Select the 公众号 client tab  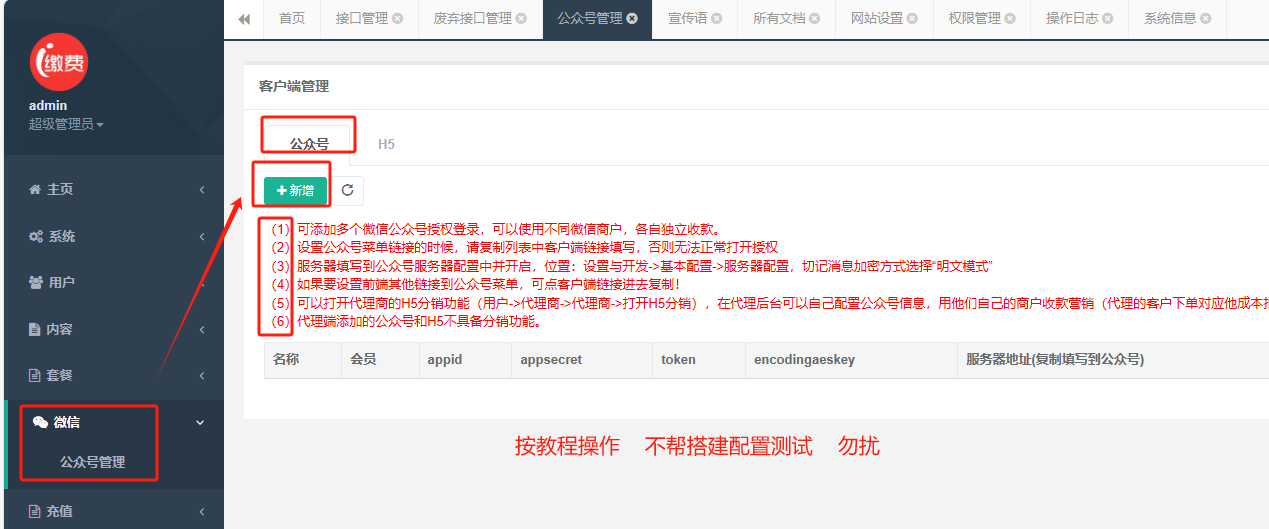[309, 144]
